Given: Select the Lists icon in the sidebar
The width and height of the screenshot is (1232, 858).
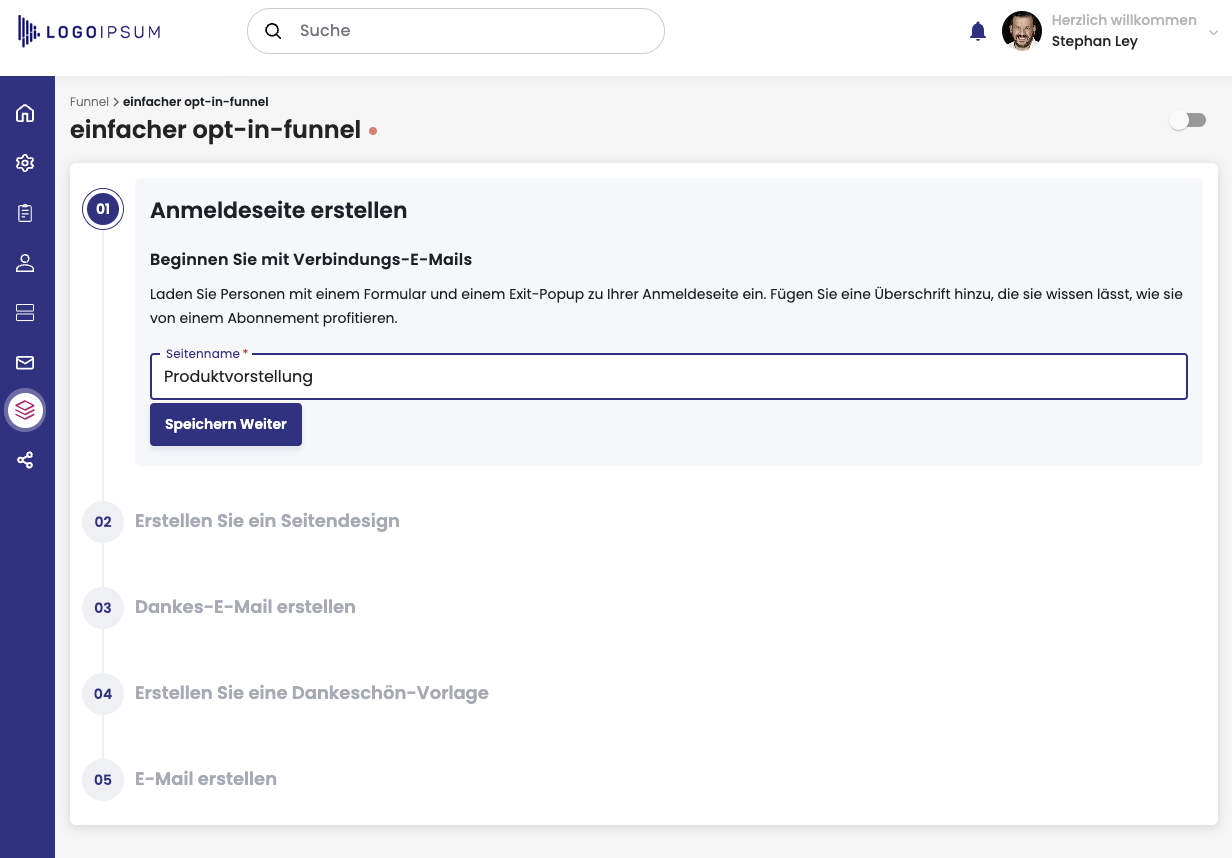Looking at the screenshot, I should pos(25,312).
